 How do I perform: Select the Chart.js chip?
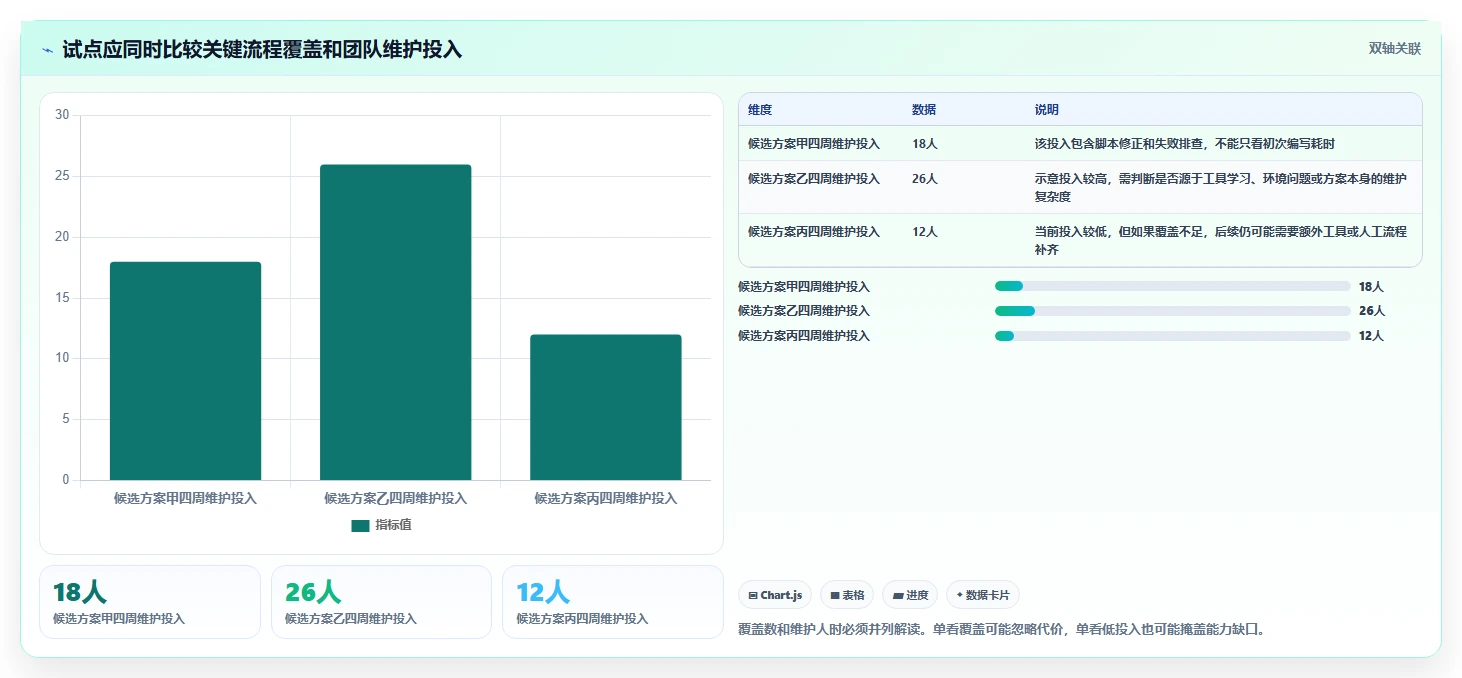coord(775,595)
